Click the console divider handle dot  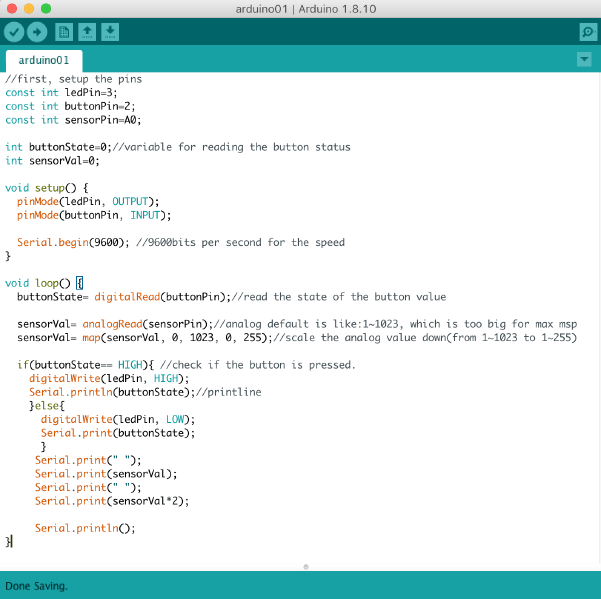click(x=306, y=567)
